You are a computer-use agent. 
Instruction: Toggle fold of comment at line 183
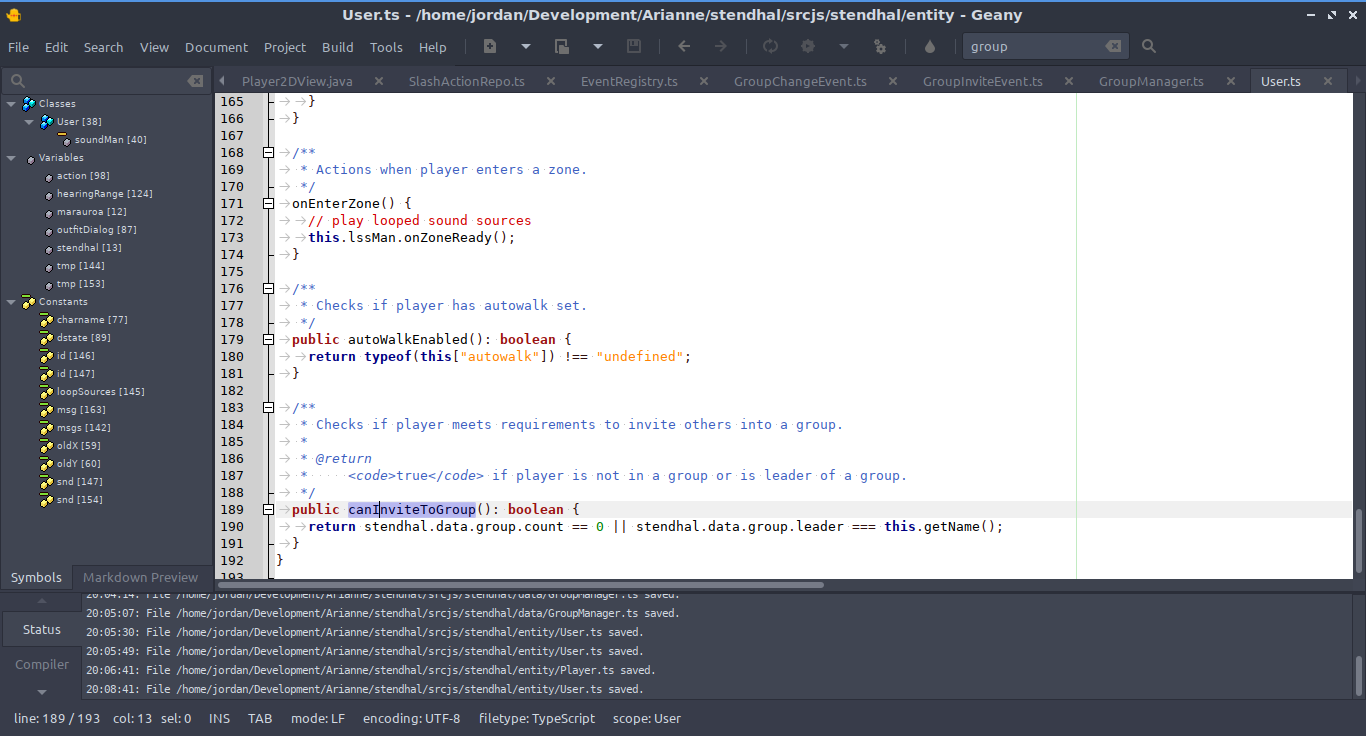pos(268,407)
